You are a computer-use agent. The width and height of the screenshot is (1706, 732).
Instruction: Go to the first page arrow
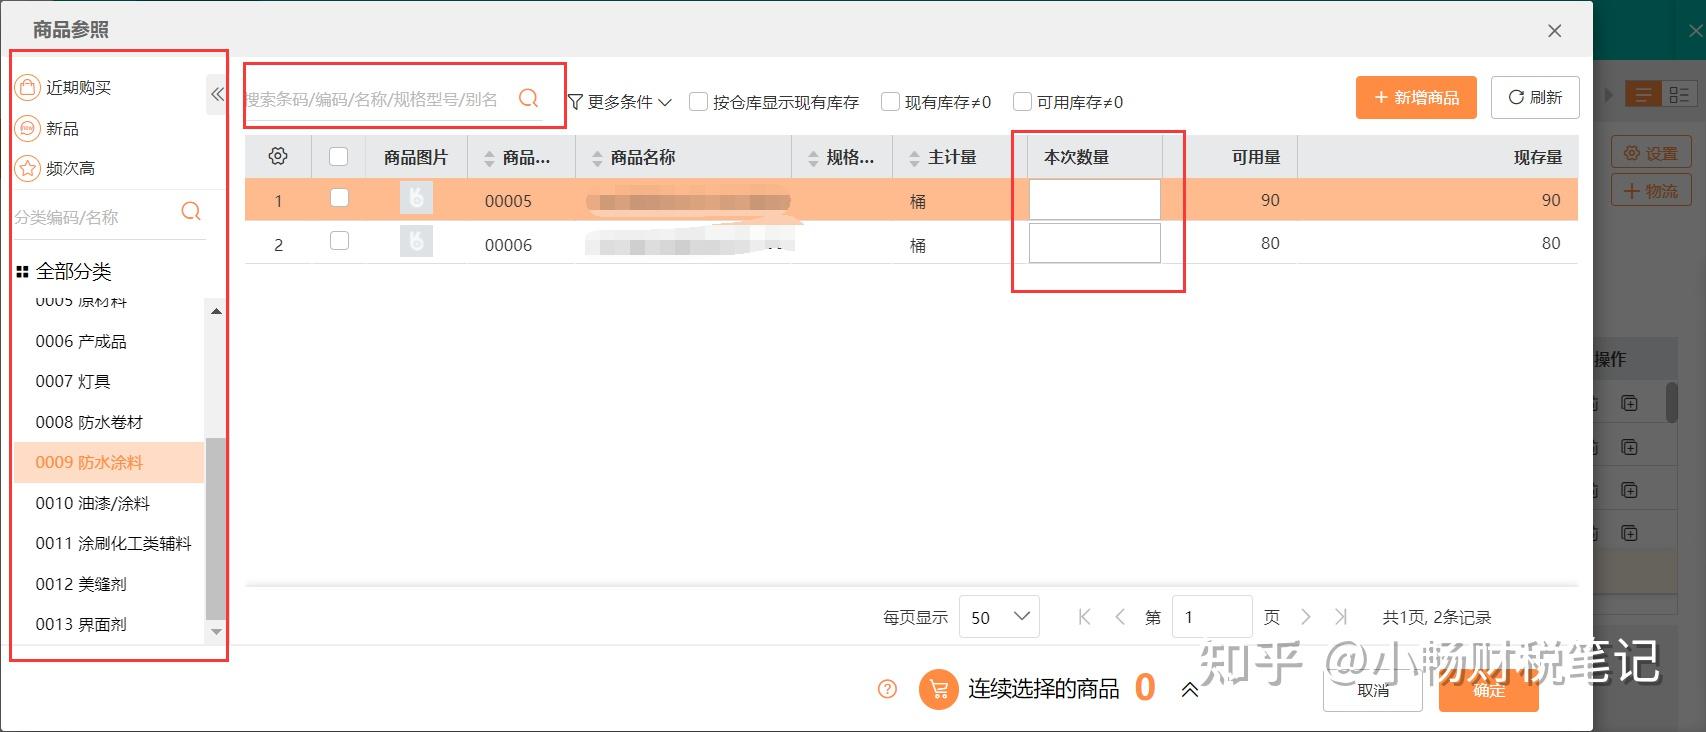tap(1084, 617)
